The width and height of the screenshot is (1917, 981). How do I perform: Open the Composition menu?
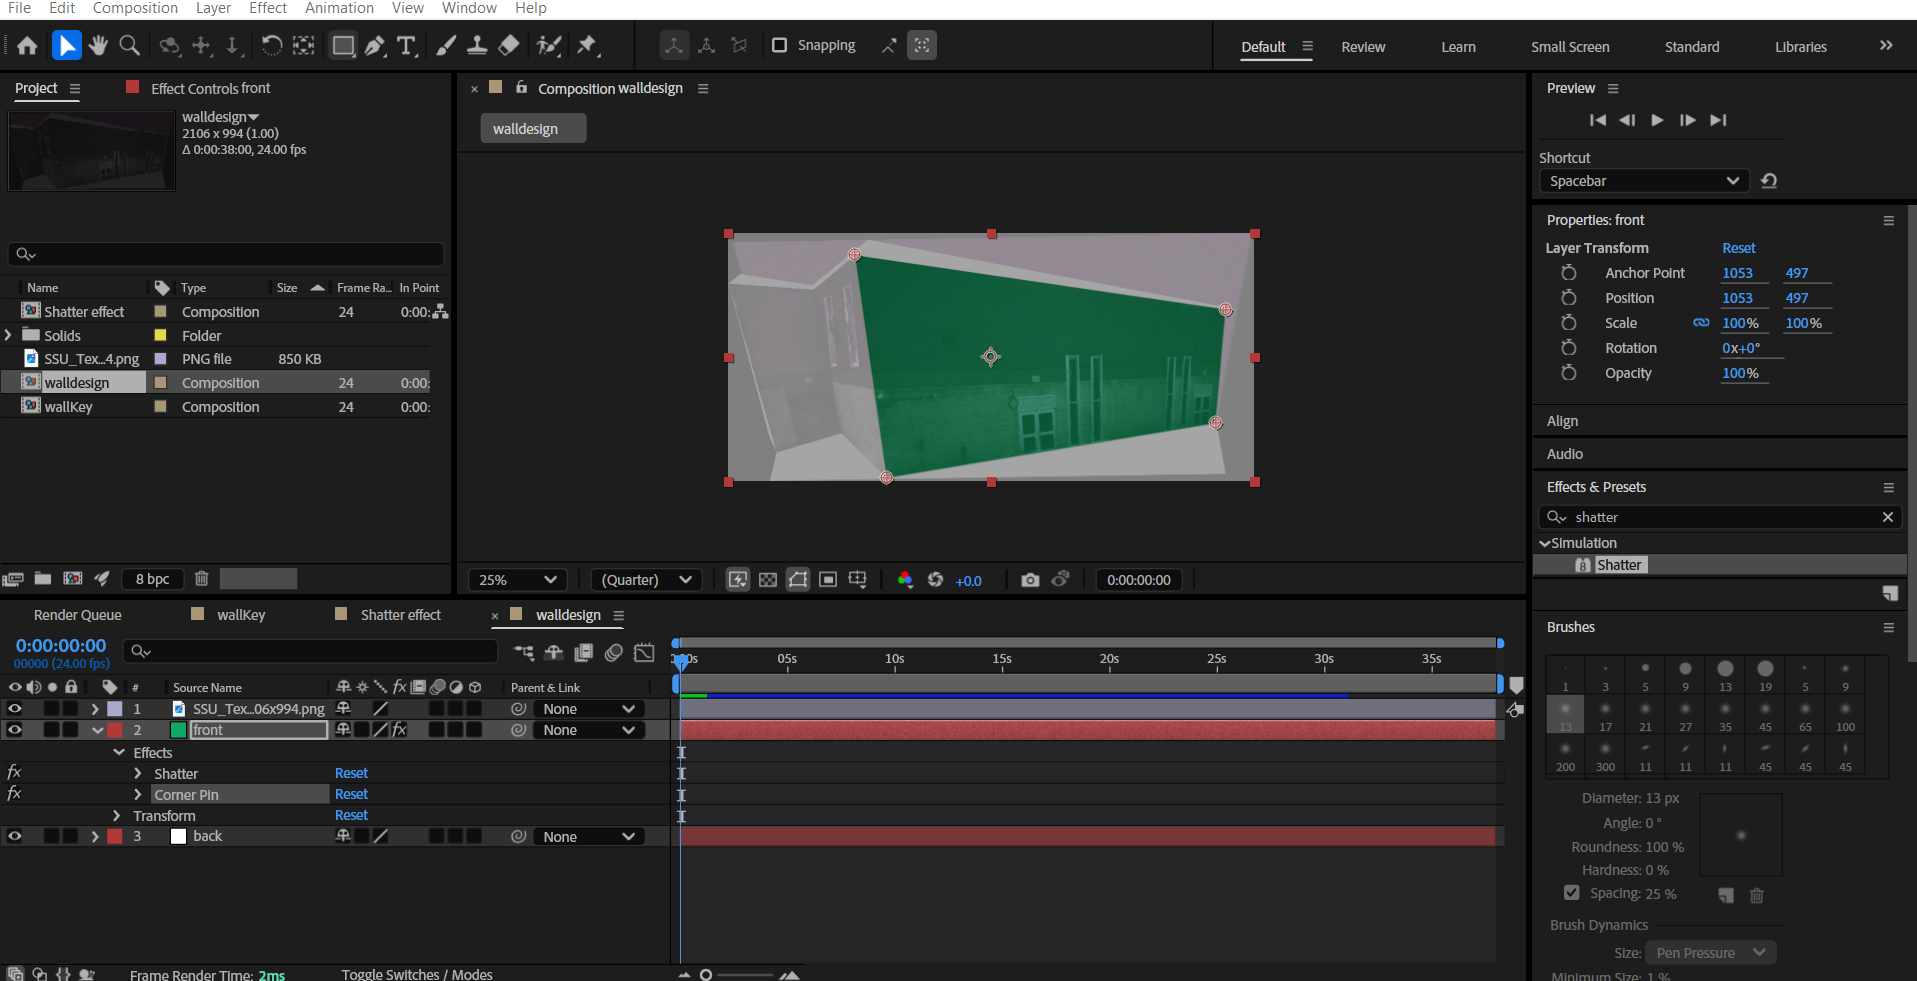pyautogui.click(x=135, y=8)
